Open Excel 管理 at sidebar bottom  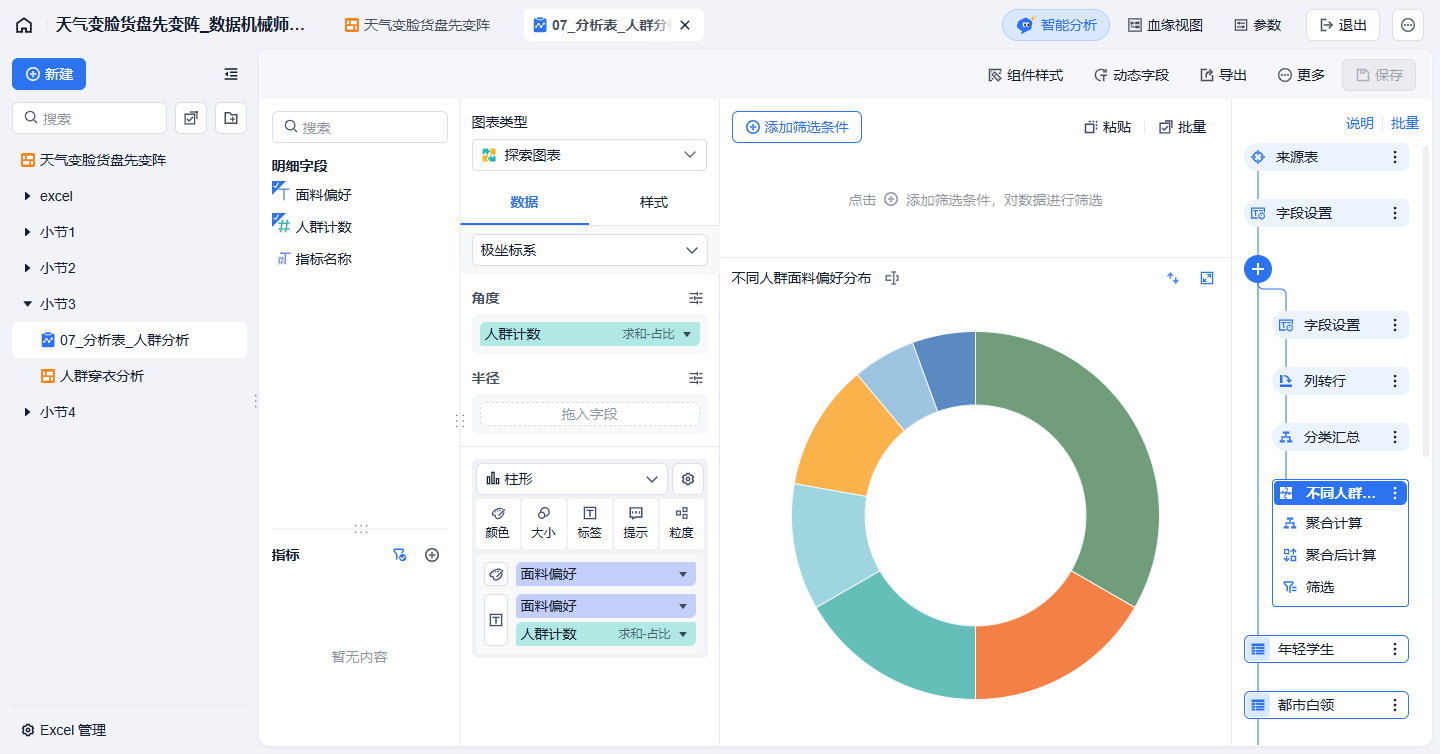click(x=64, y=730)
